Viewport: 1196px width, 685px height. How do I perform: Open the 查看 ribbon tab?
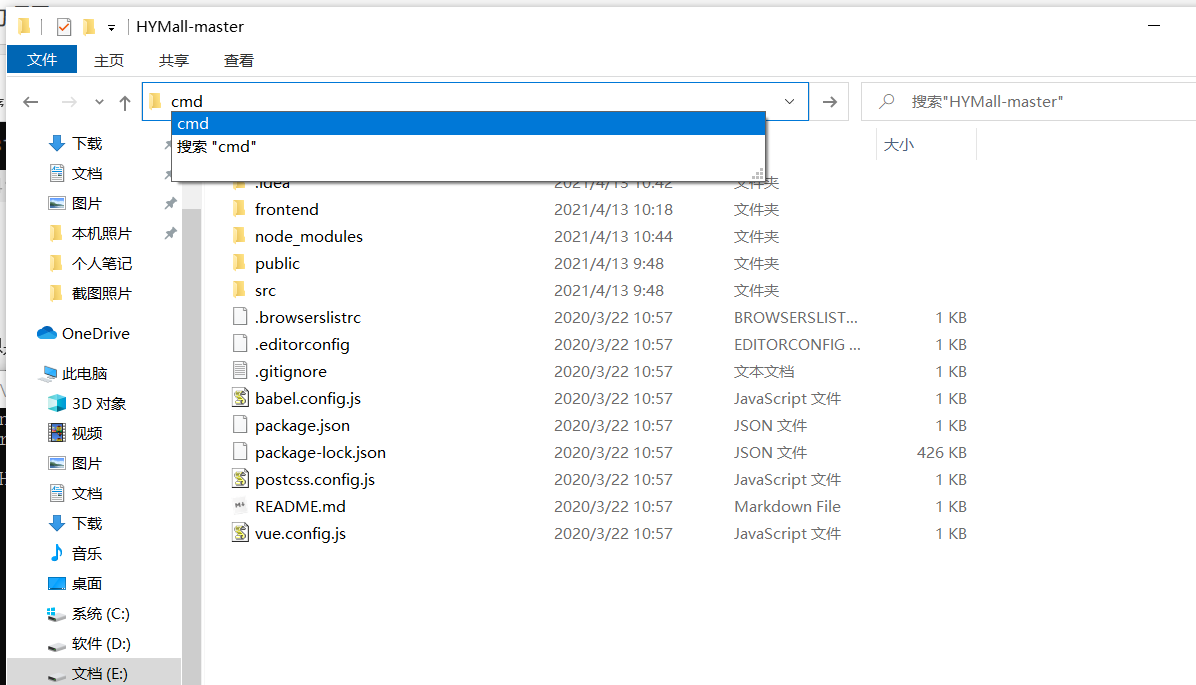click(x=239, y=60)
